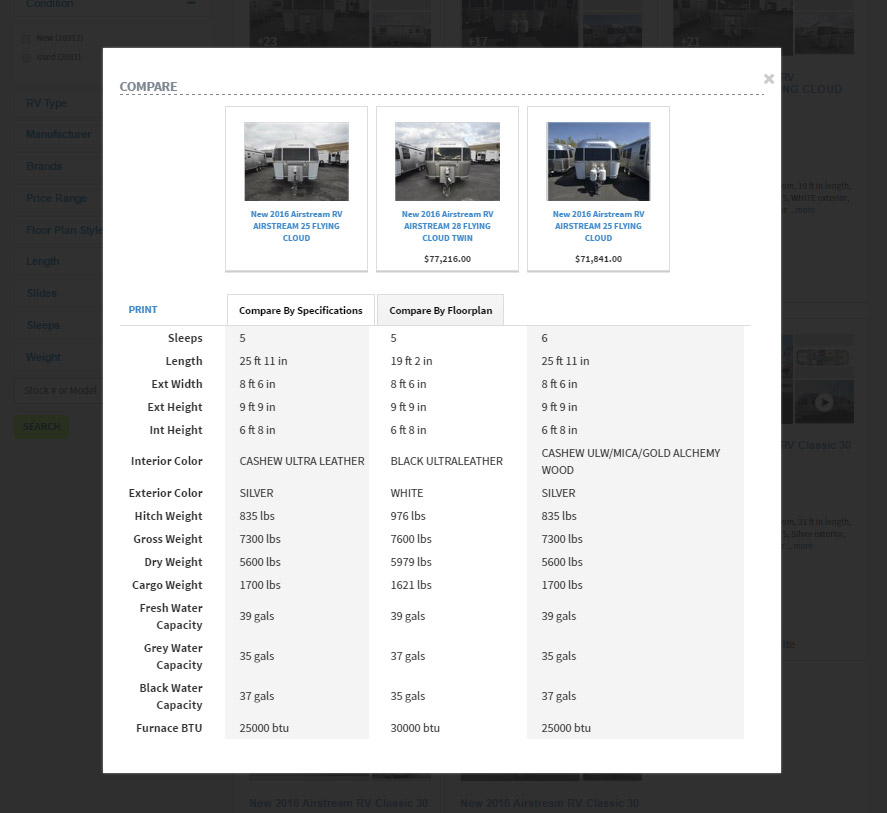Click the green SEARCH button

coord(41,426)
